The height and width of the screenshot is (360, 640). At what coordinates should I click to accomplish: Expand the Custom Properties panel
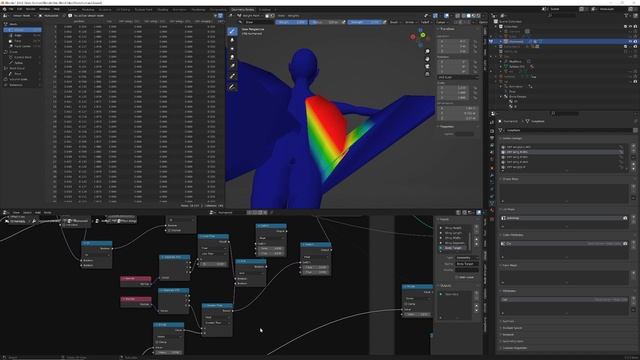click(x=515, y=348)
